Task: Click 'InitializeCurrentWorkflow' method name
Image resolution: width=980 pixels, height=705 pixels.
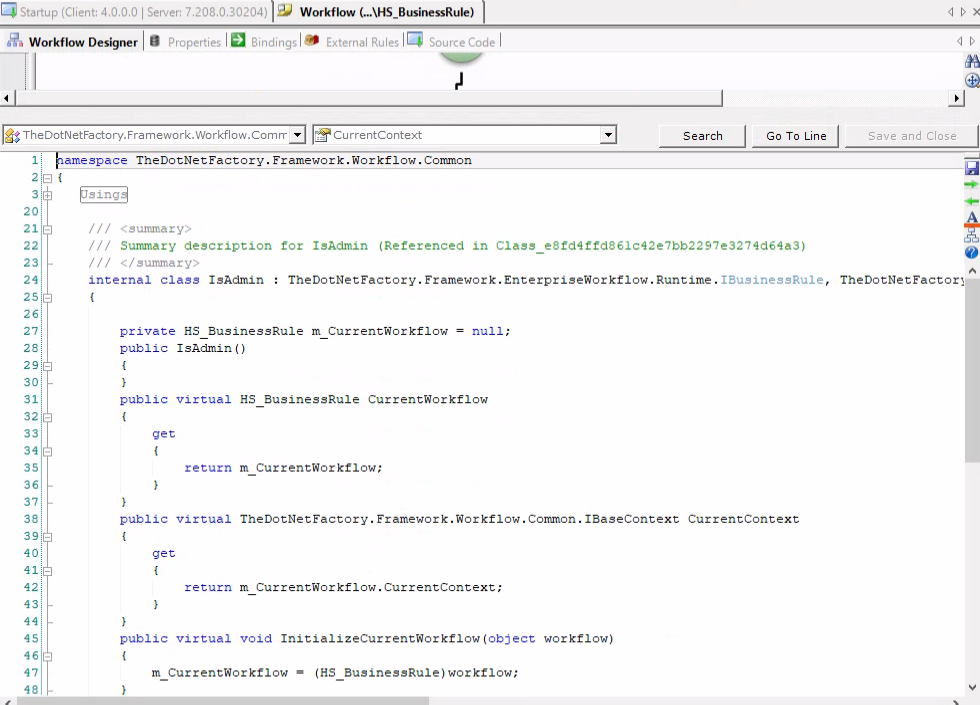Action: click(x=380, y=639)
